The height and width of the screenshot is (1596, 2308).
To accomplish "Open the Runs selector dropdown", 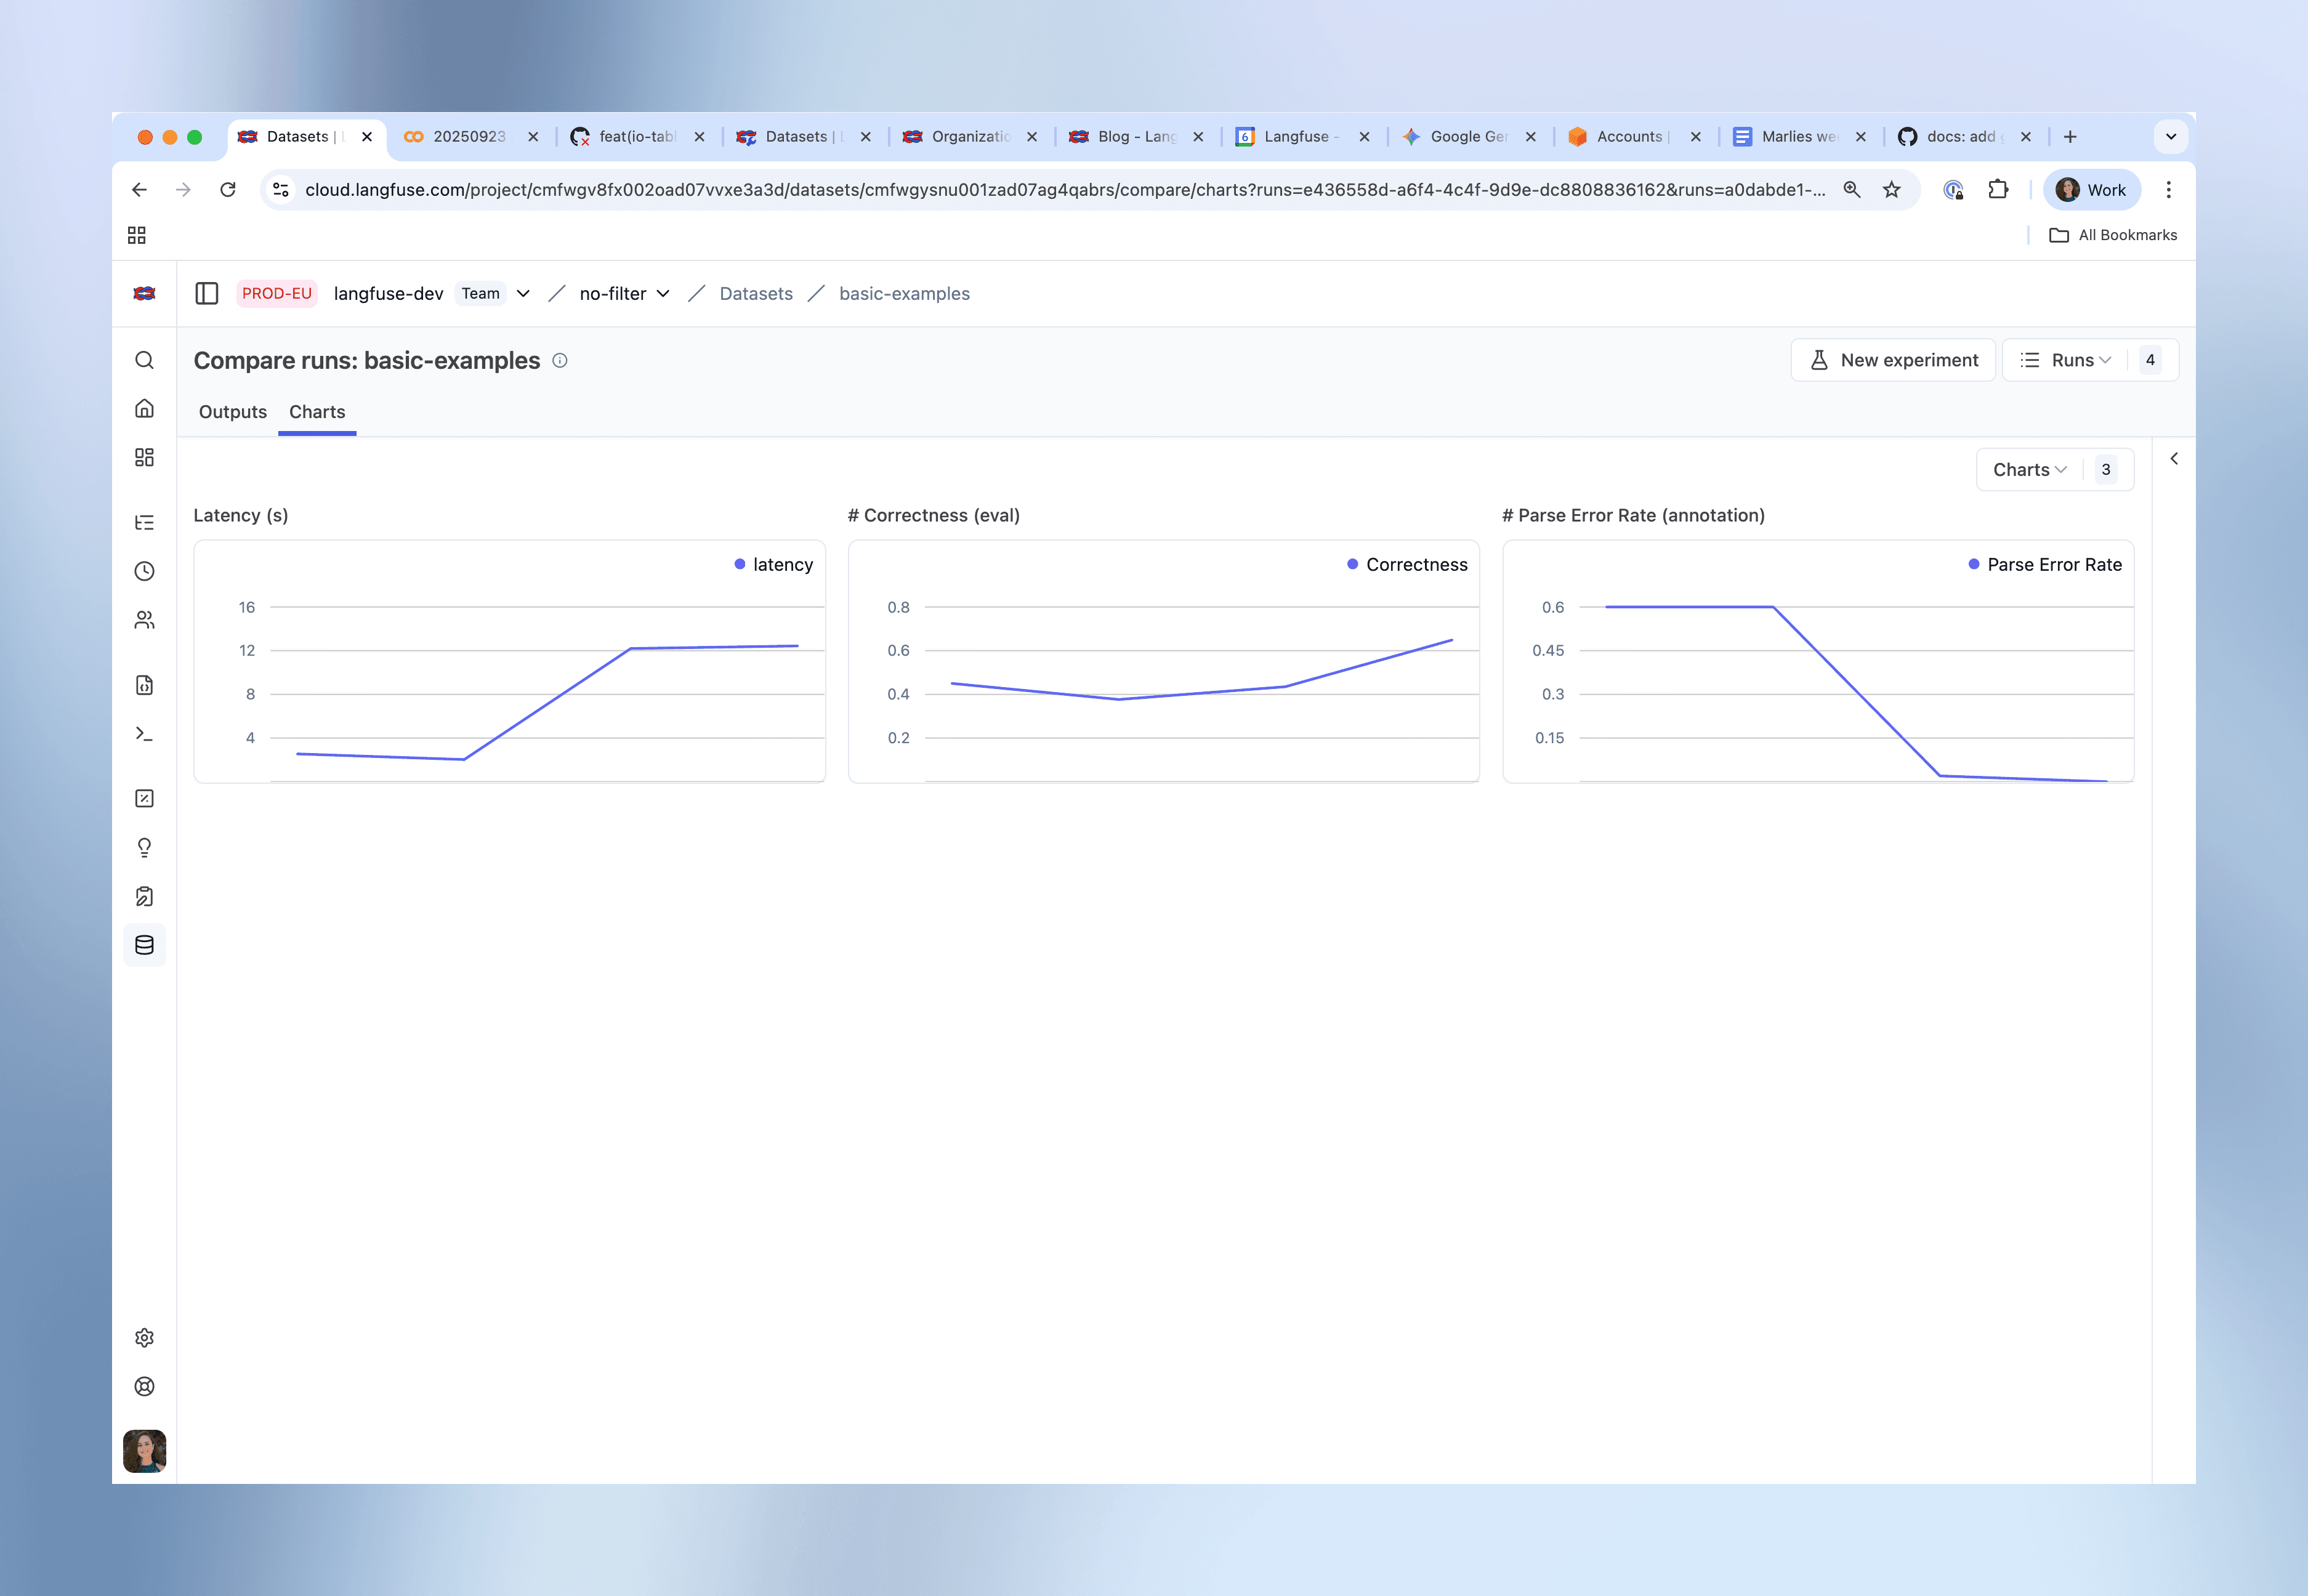I will coord(2066,360).
